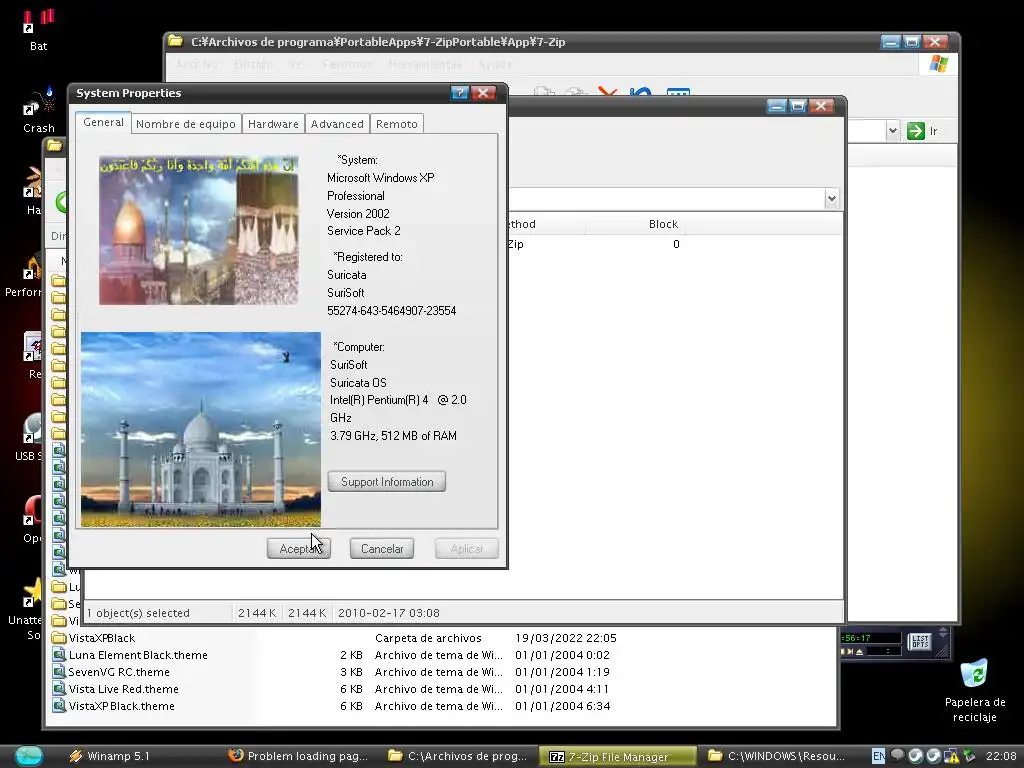
Task: Click the network warning tray icon
Action: point(952,756)
